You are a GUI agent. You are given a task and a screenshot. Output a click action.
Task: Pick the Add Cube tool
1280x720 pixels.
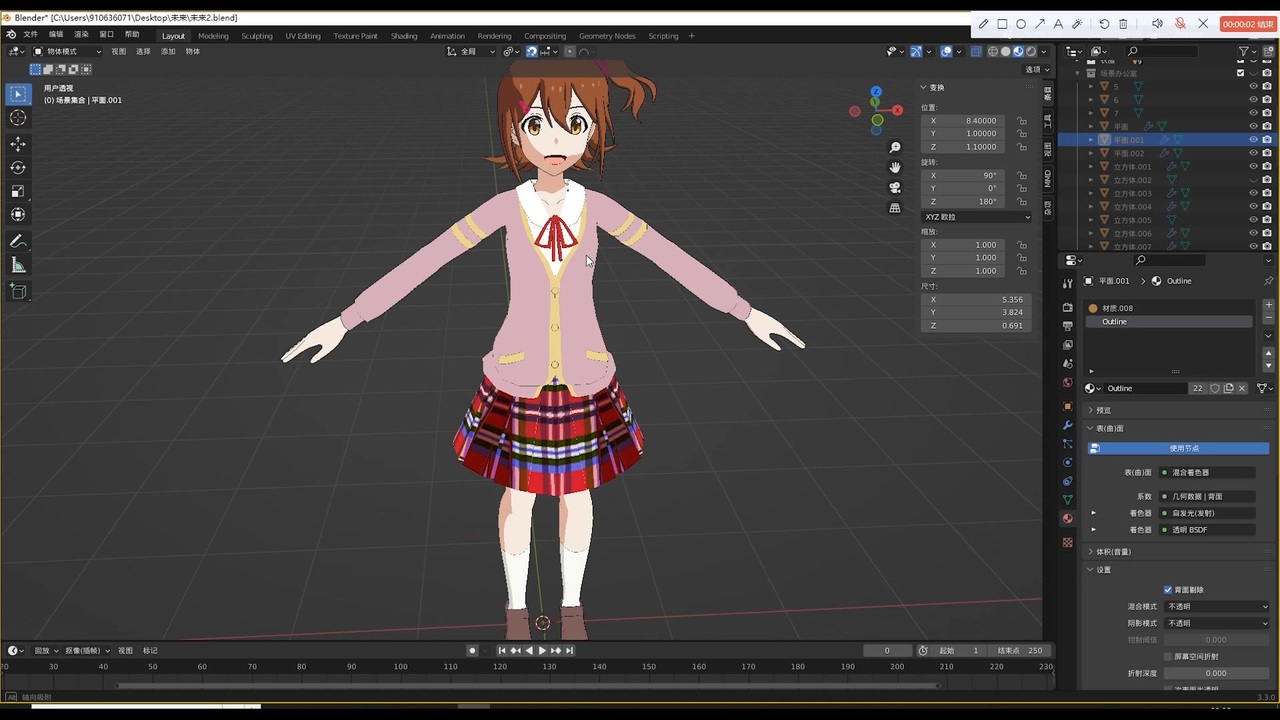18,292
